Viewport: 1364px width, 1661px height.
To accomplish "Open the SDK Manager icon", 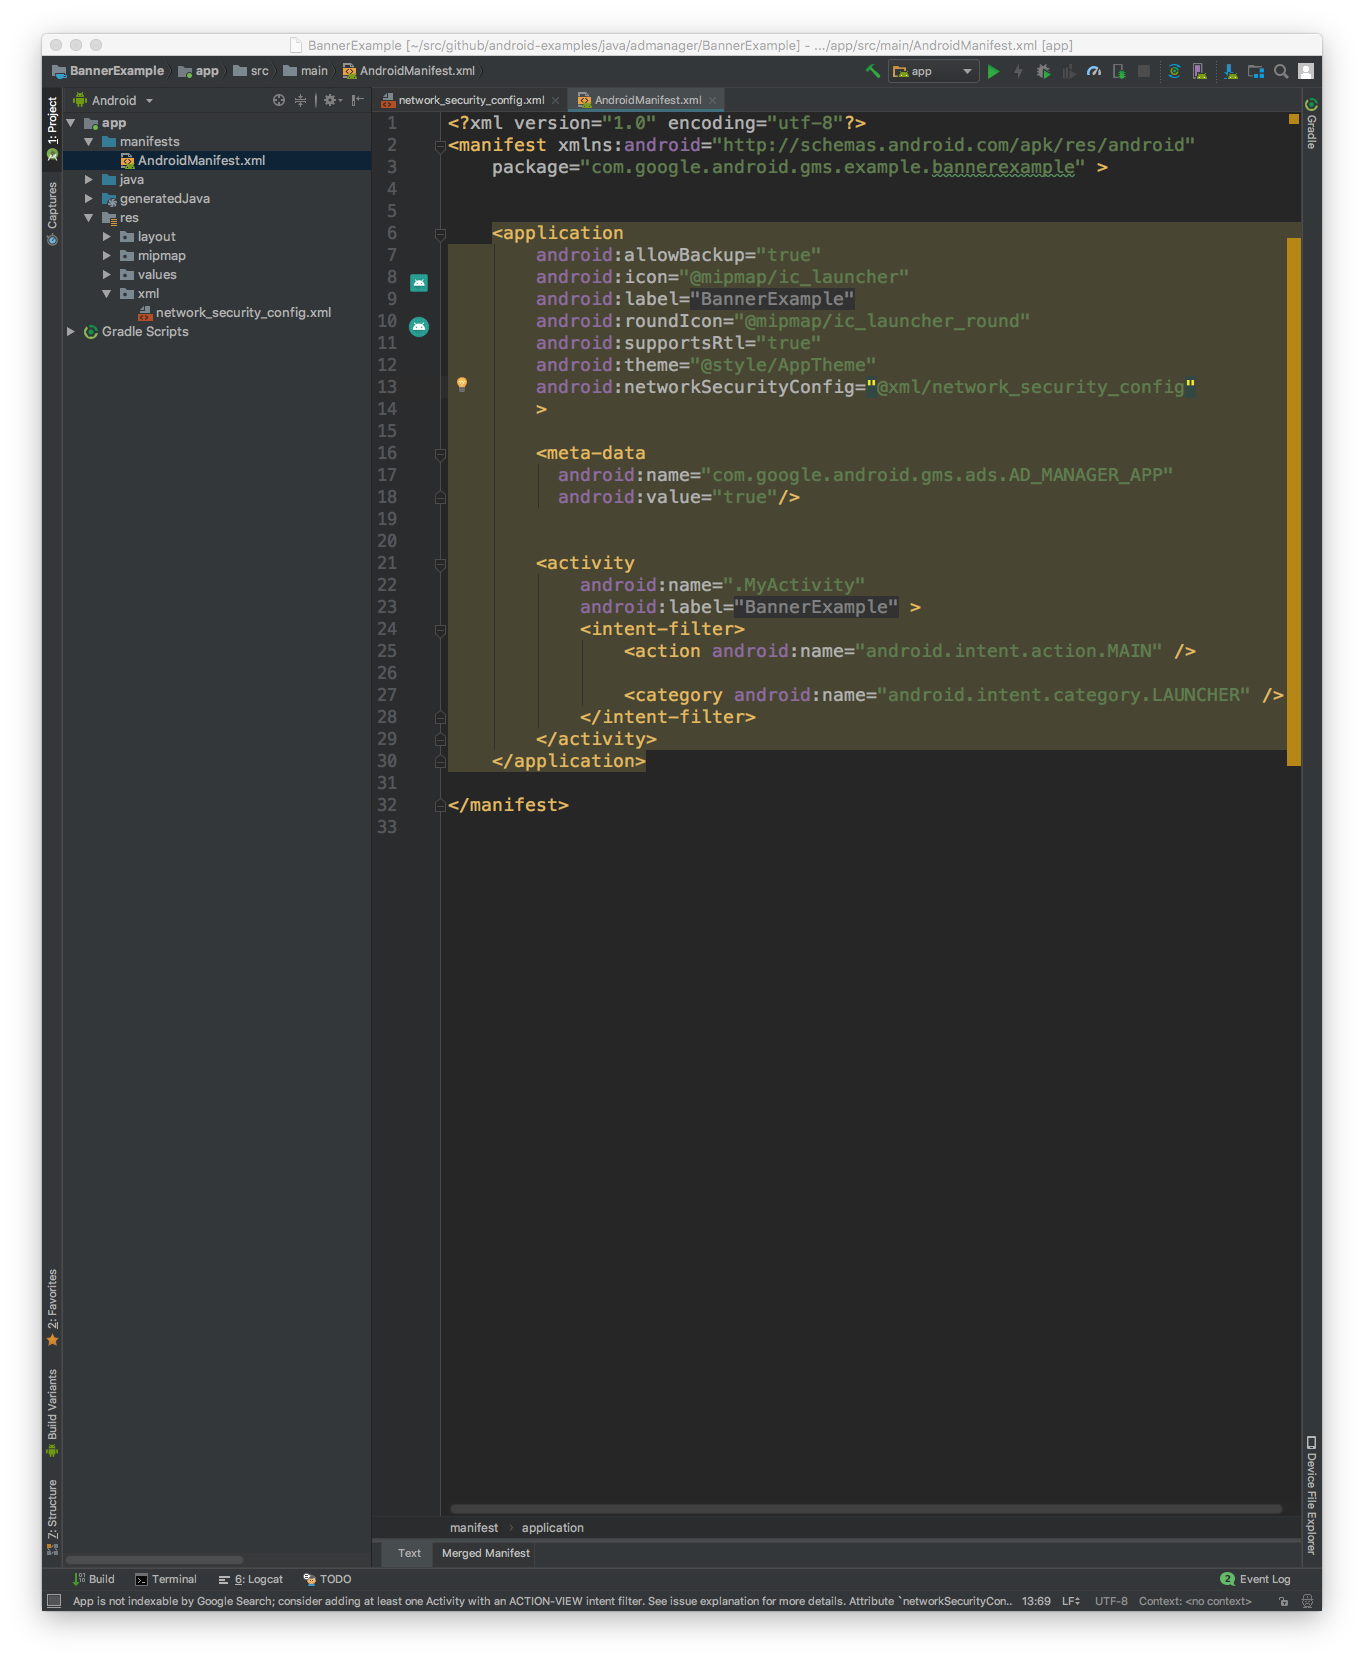I will point(1230,71).
